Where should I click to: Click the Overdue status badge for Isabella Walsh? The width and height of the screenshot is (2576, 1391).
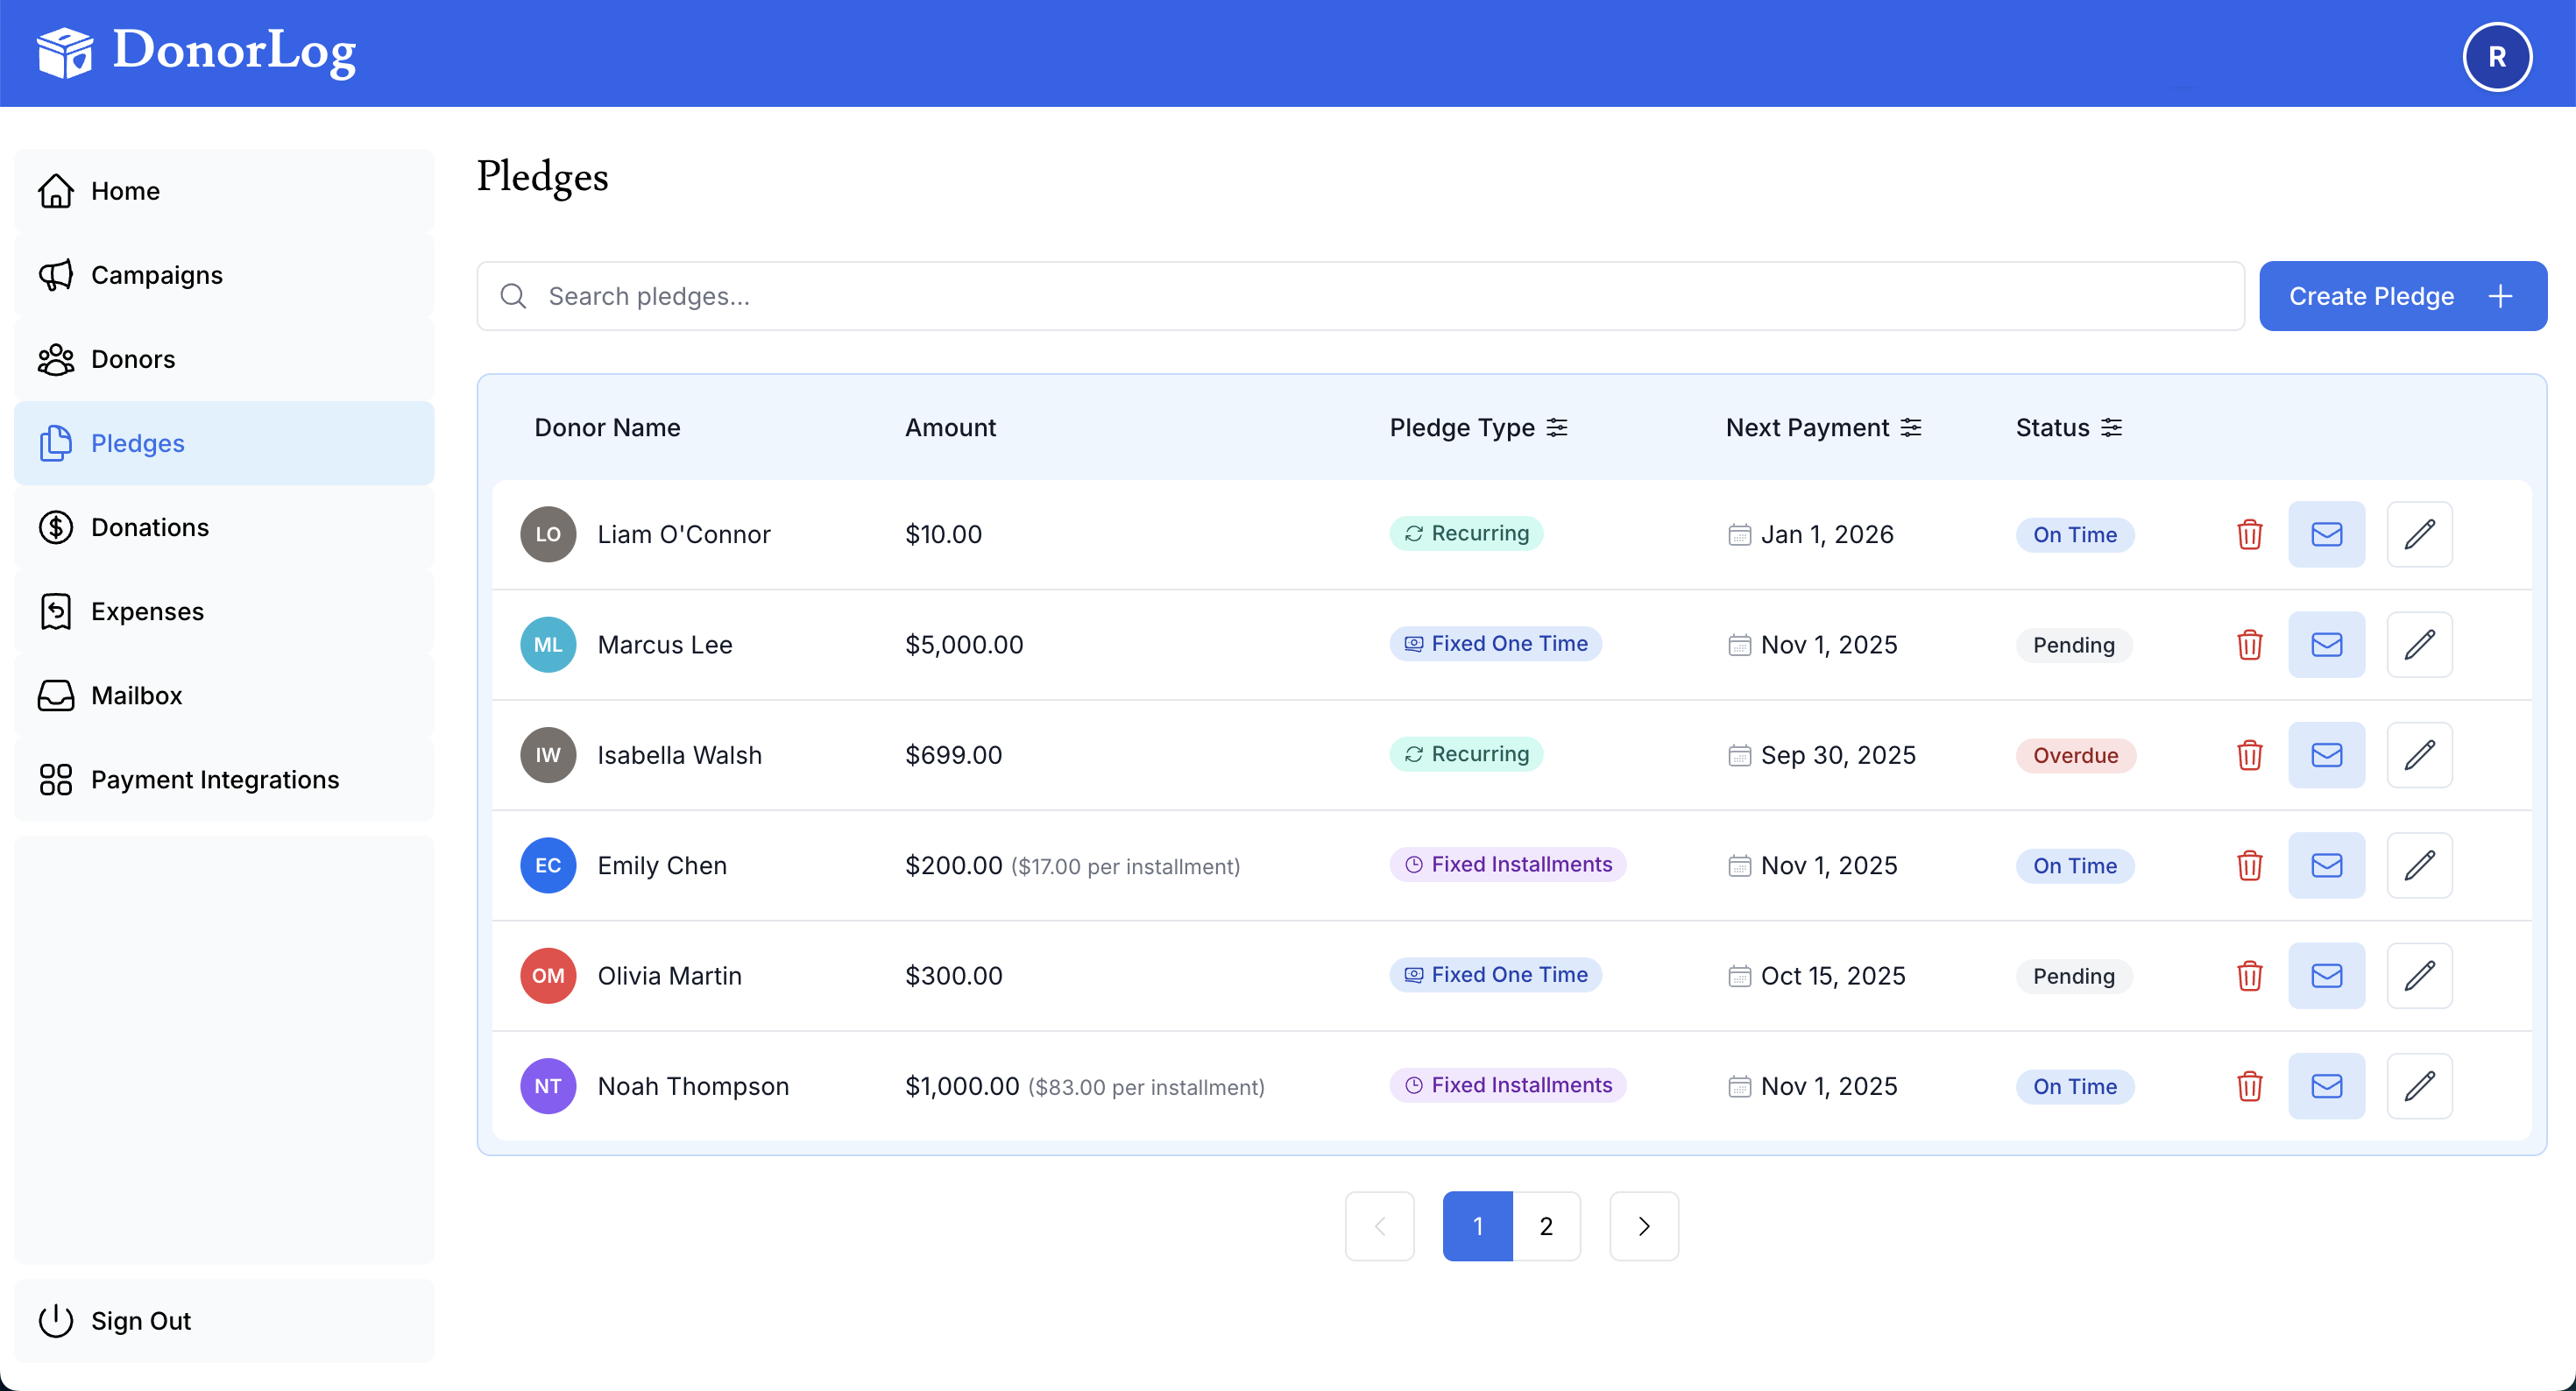click(x=2075, y=755)
